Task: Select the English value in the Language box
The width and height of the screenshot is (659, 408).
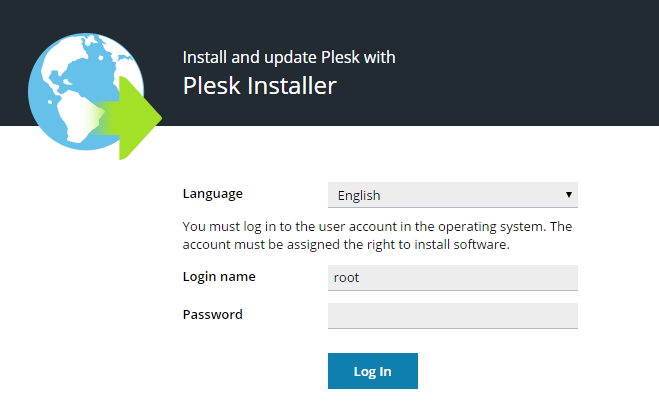Action: click(x=359, y=196)
